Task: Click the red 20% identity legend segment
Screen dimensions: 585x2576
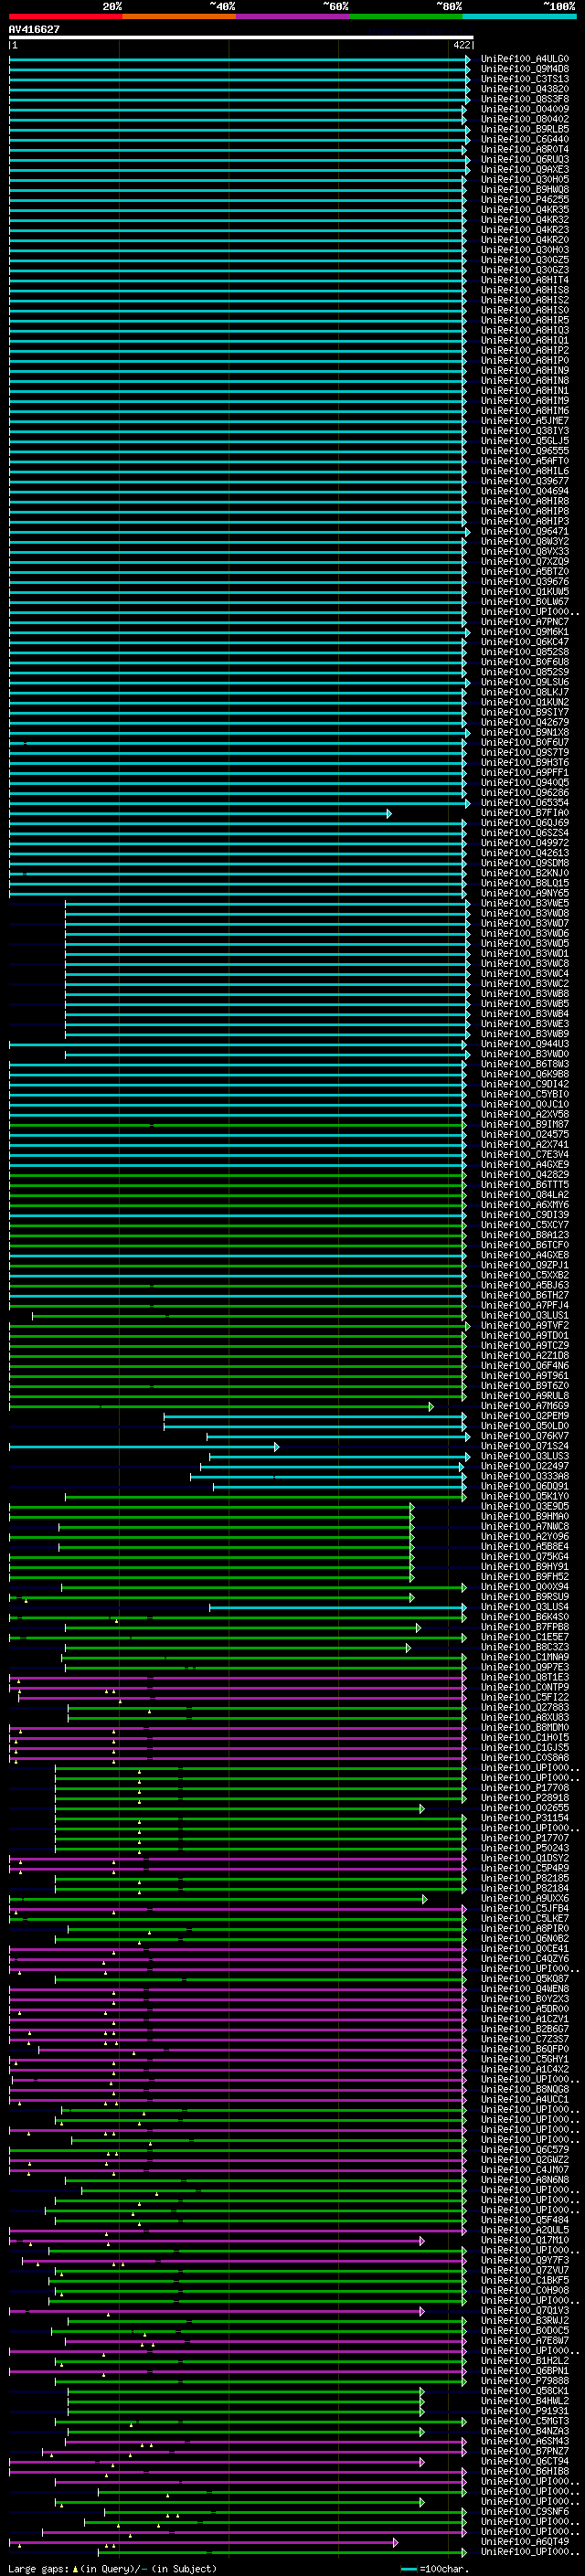Action: tap(65, 16)
